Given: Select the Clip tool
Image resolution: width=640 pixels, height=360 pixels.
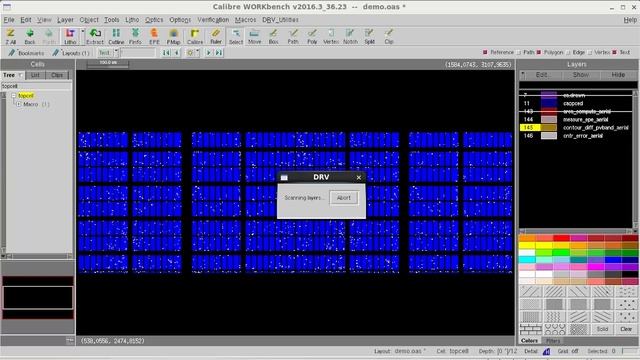Looking at the screenshot, I should tap(389, 36).
